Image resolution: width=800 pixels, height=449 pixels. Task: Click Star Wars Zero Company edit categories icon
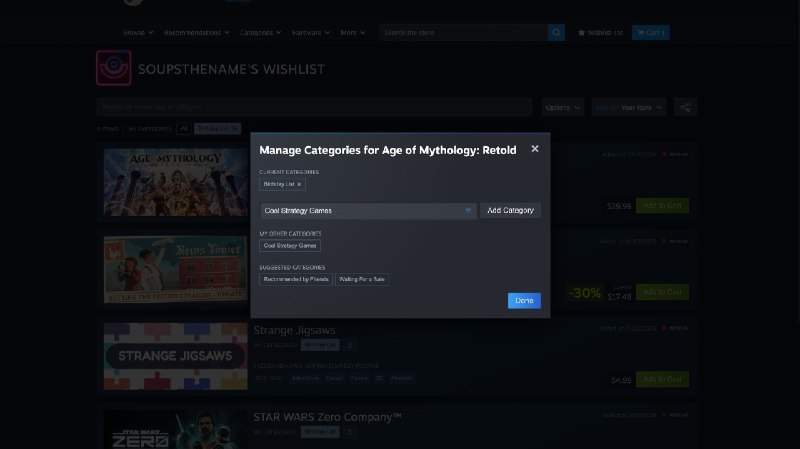(349, 432)
